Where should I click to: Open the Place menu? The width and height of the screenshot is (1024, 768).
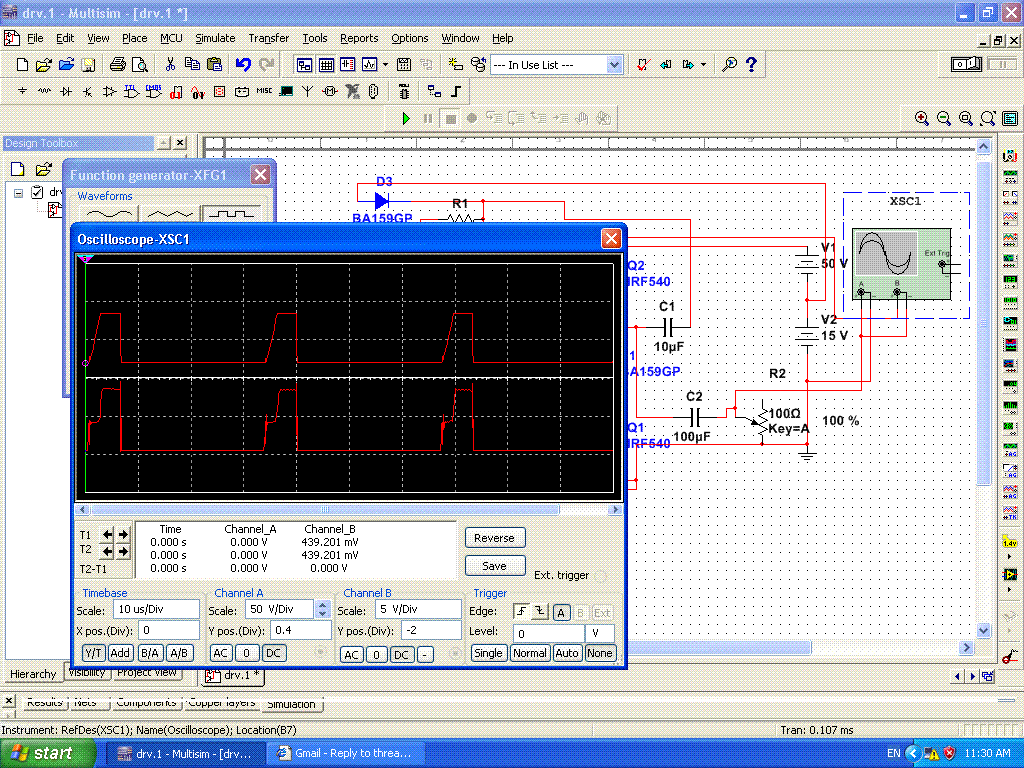135,38
